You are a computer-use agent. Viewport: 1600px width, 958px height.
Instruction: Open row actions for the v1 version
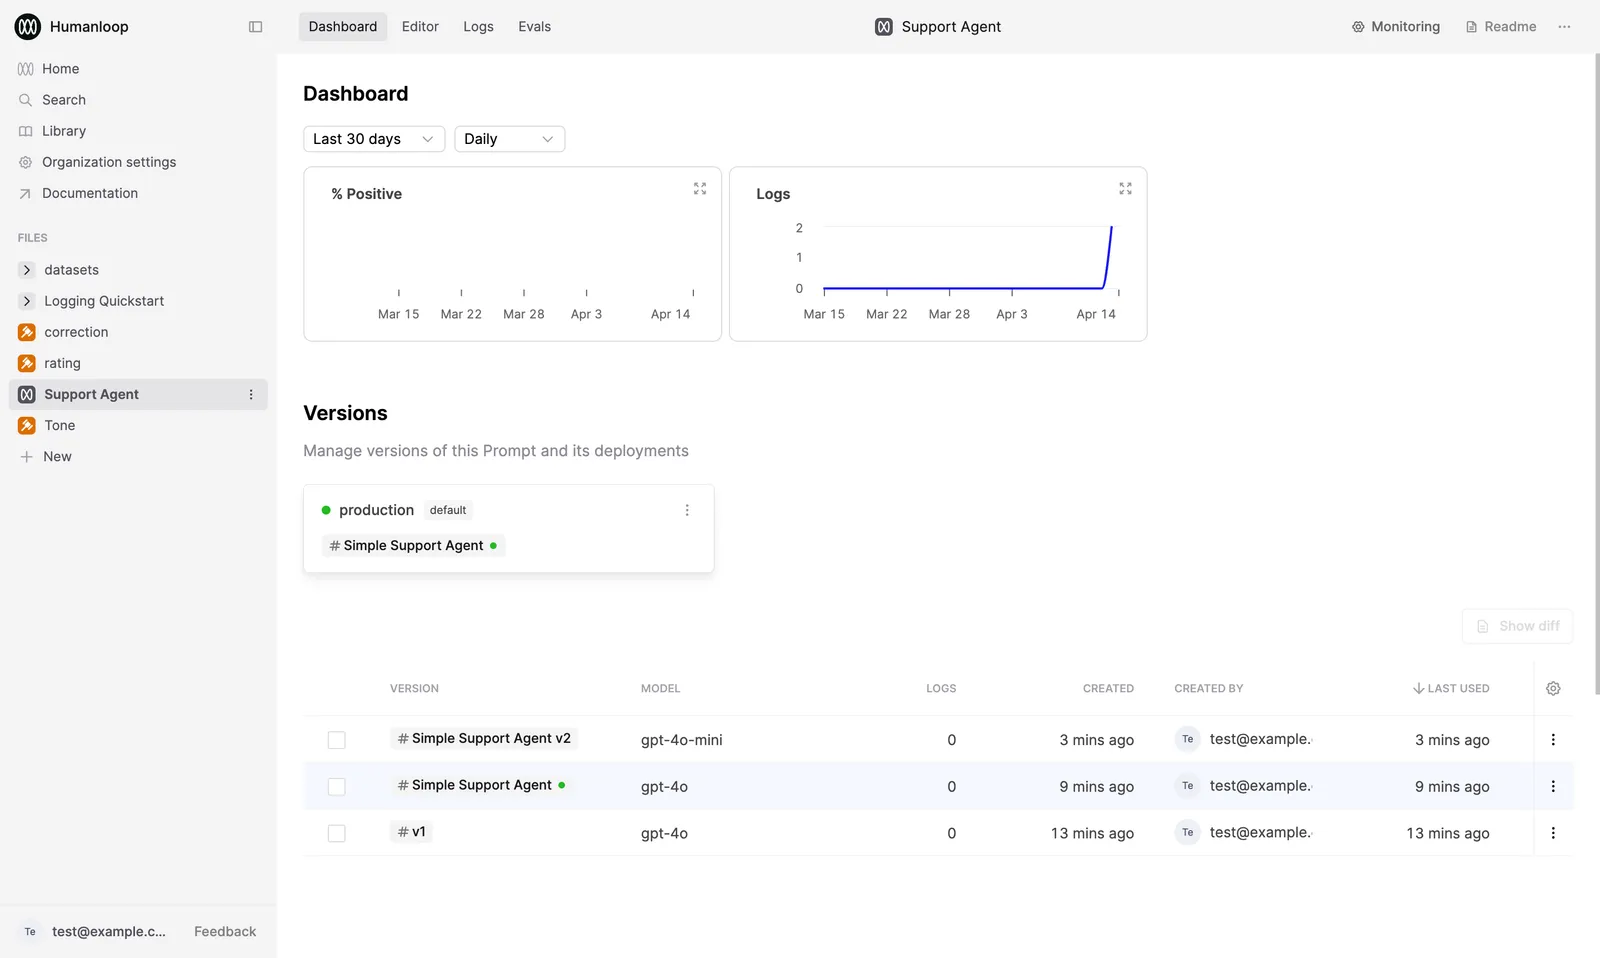pyautogui.click(x=1553, y=833)
